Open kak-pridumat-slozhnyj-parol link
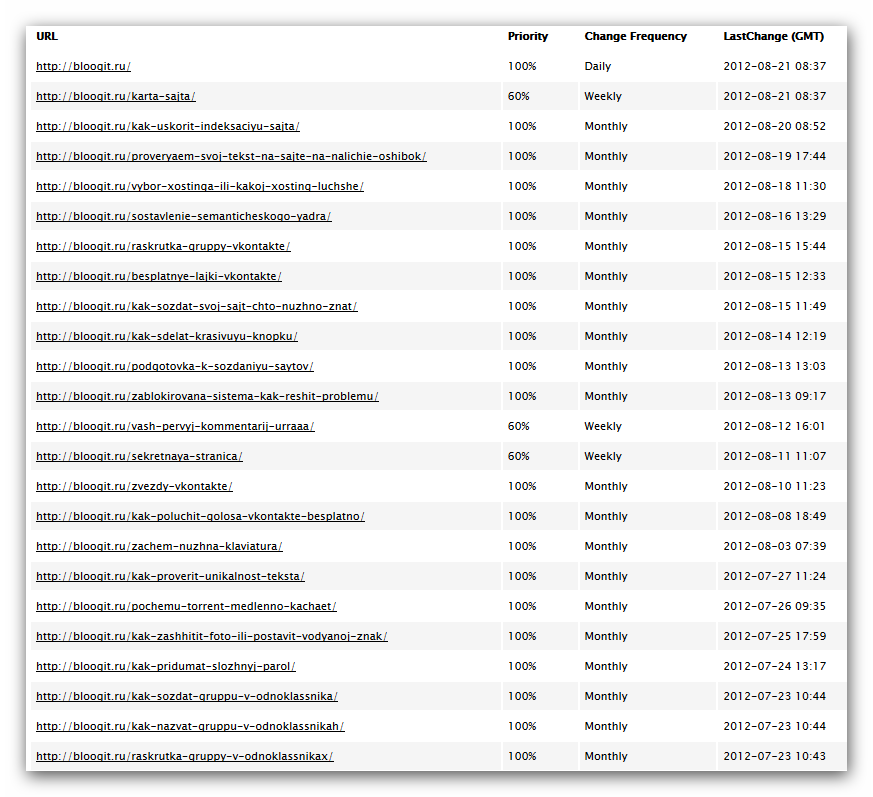 click(166, 667)
